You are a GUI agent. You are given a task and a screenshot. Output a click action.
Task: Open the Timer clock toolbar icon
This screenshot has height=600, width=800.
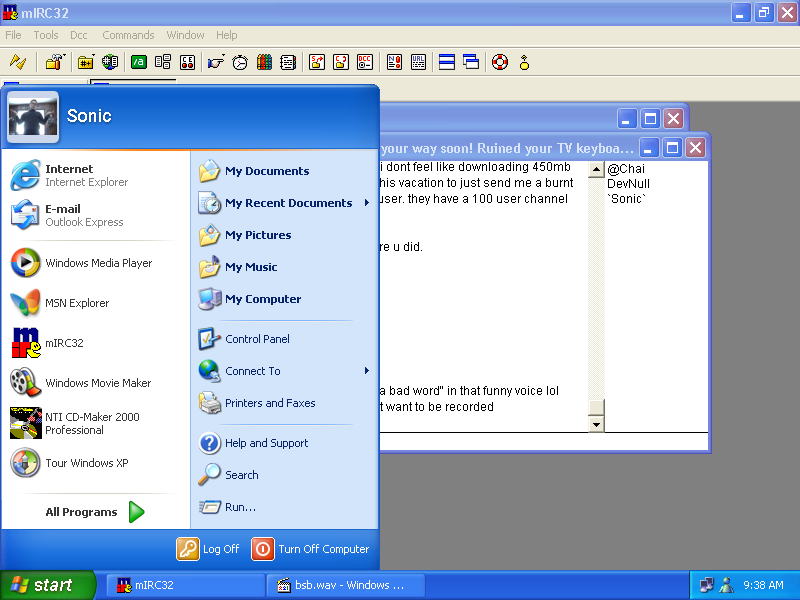click(240, 62)
